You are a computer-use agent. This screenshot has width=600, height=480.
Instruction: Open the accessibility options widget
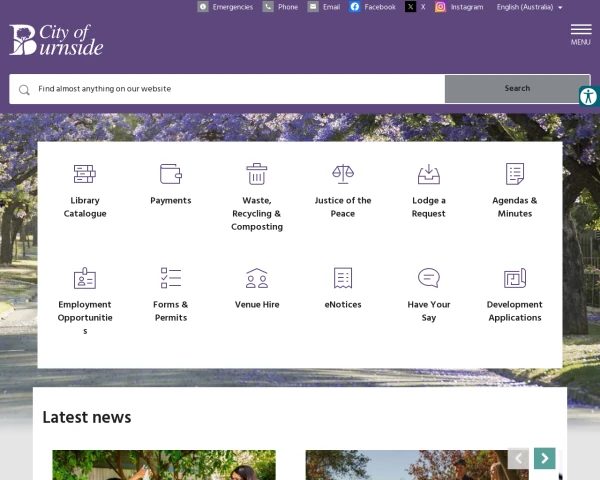(x=588, y=96)
